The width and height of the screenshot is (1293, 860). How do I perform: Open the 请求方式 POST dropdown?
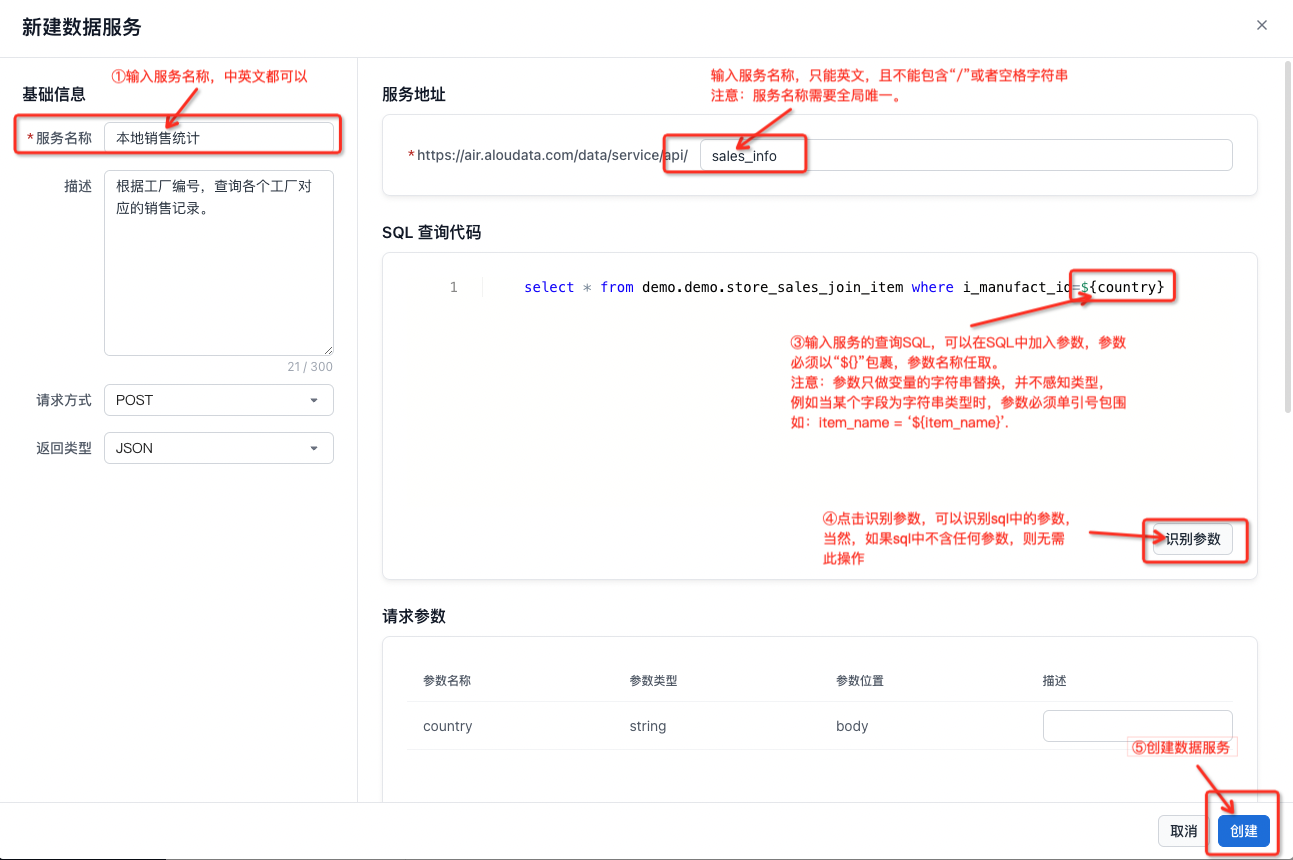[x=218, y=400]
